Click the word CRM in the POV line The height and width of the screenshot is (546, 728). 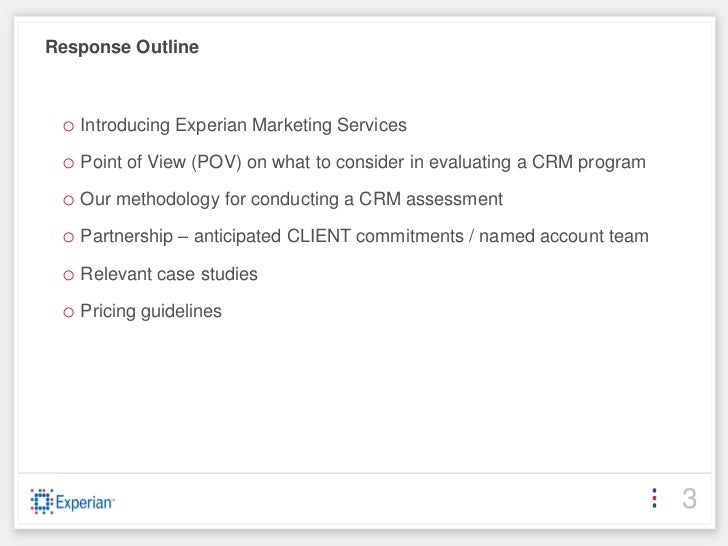pyautogui.click(x=552, y=162)
